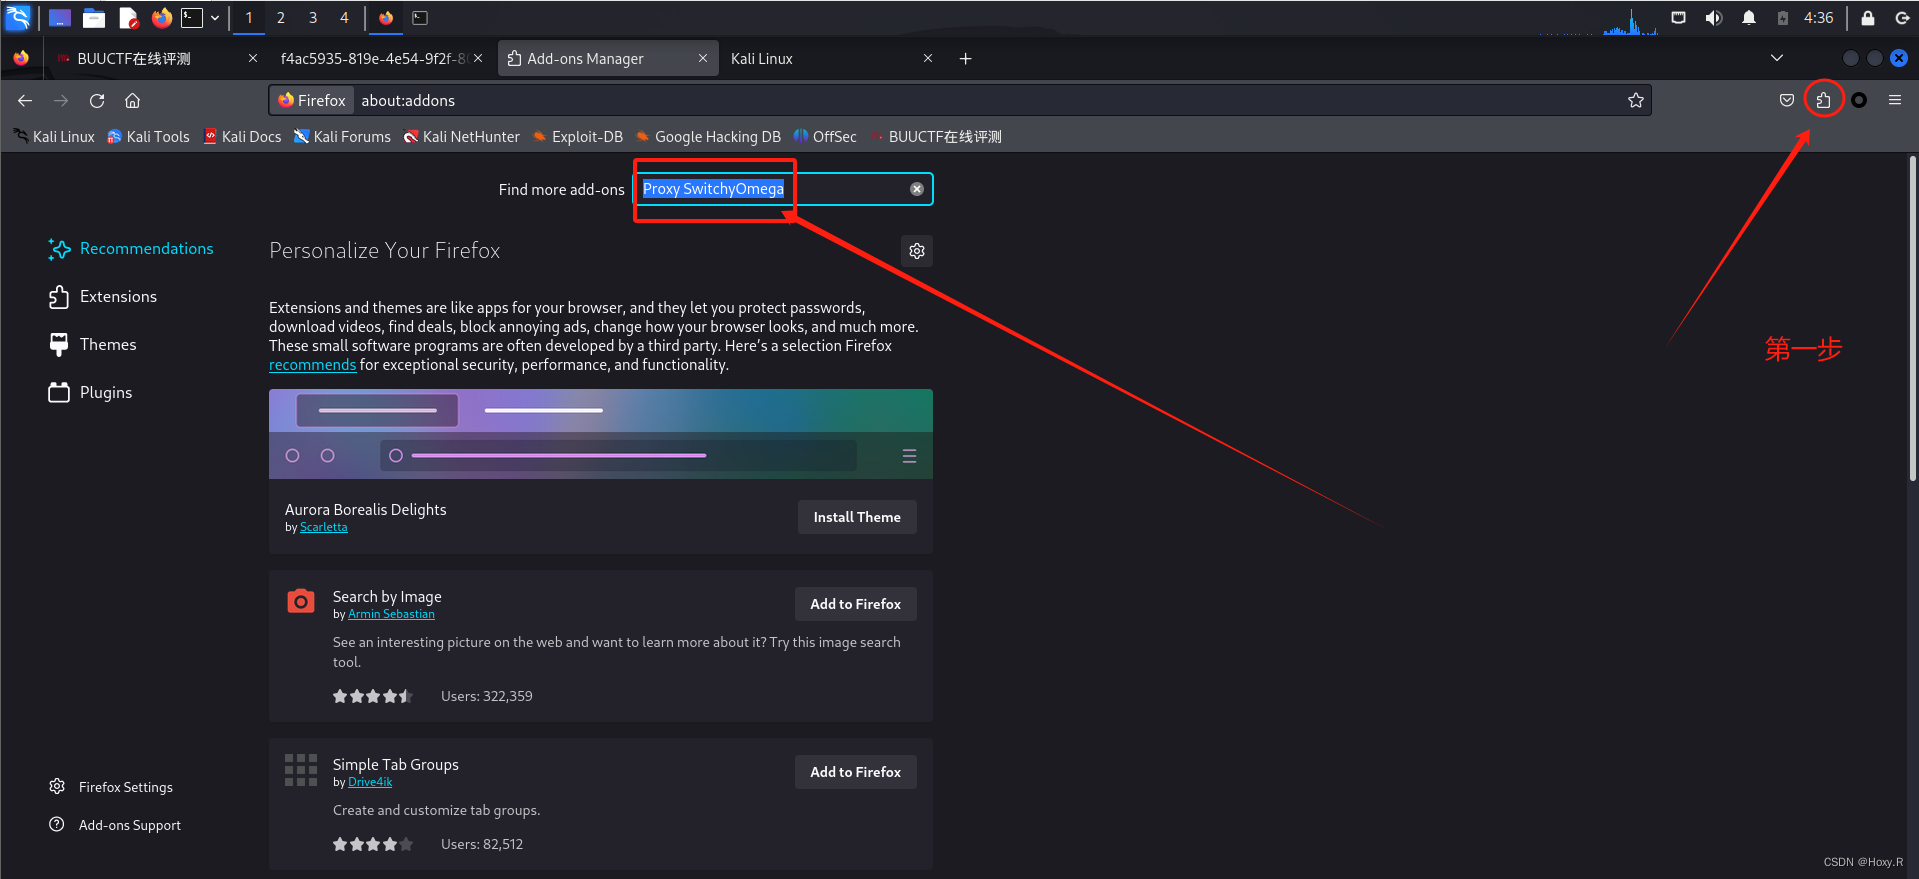Image resolution: width=1919 pixels, height=879 pixels.
Task: Add Search by Image to Firefox
Action: tap(856, 604)
